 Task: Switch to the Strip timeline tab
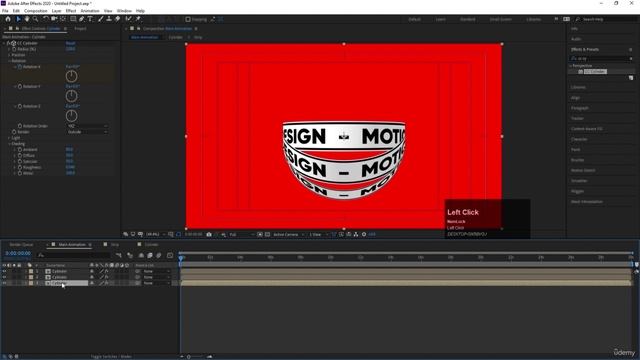click(115, 244)
